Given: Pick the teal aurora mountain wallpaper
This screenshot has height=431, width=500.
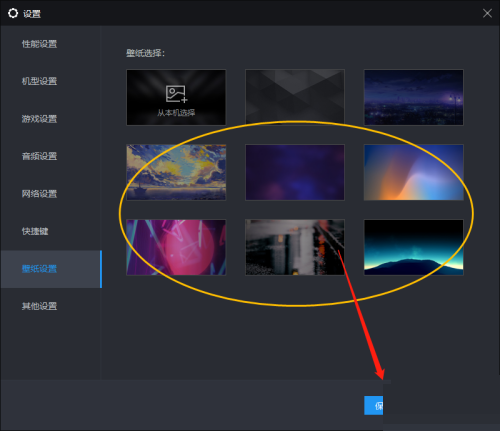Looking at the screenshot, I should point(414,247).
